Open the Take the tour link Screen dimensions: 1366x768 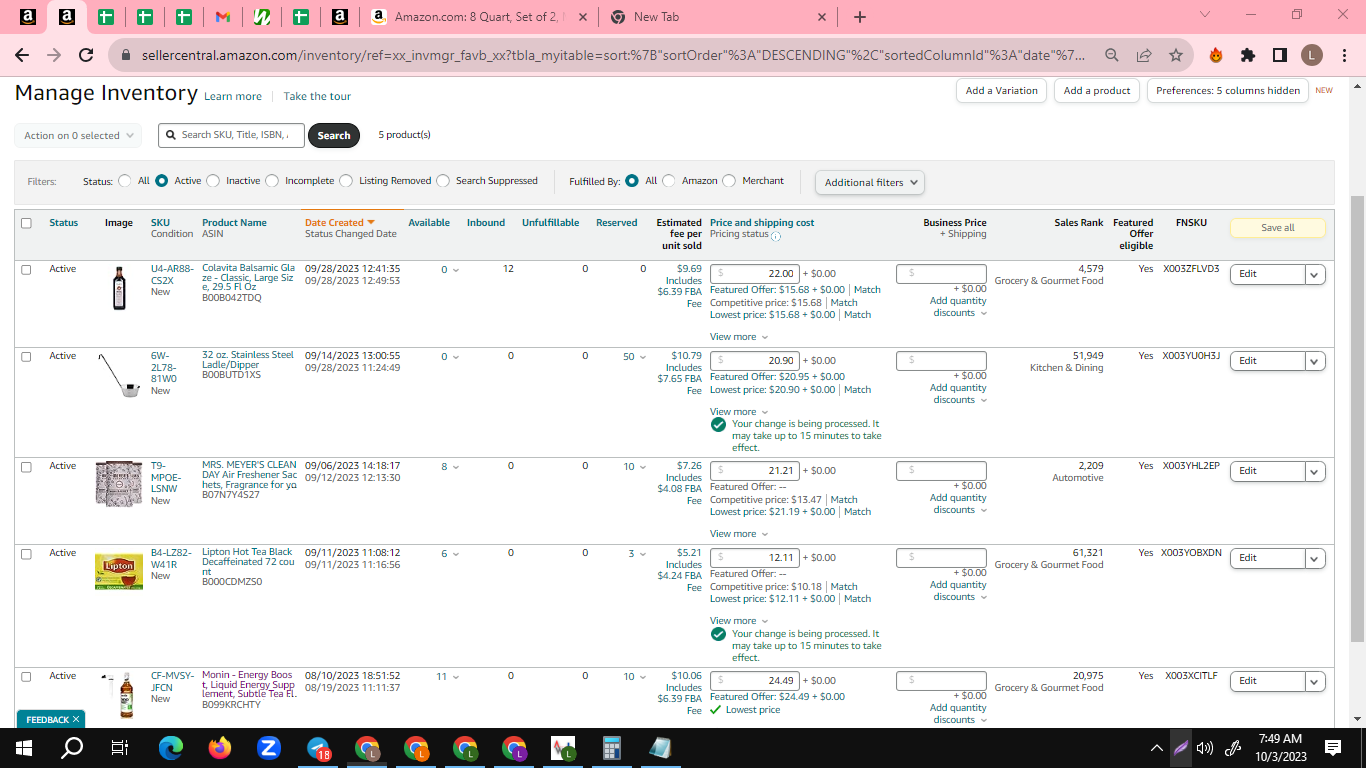point(317,96)
